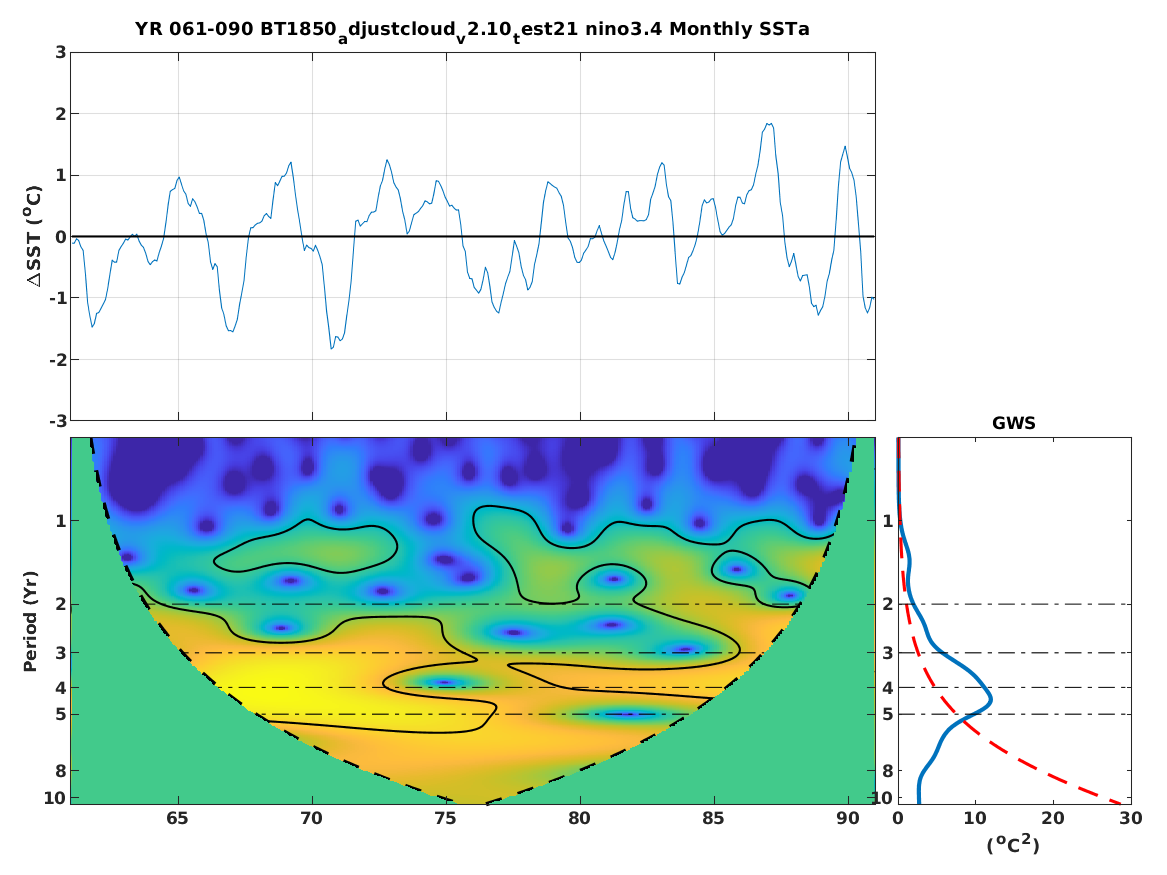Click the x-axis tick label '65' of wavelet plot
Screen dimensions: 1167x875
(x=177, y=818)
